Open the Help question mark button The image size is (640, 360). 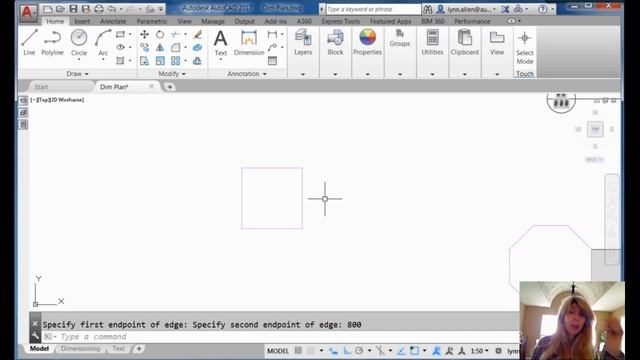pyautogui.click(x=542, y=9)
